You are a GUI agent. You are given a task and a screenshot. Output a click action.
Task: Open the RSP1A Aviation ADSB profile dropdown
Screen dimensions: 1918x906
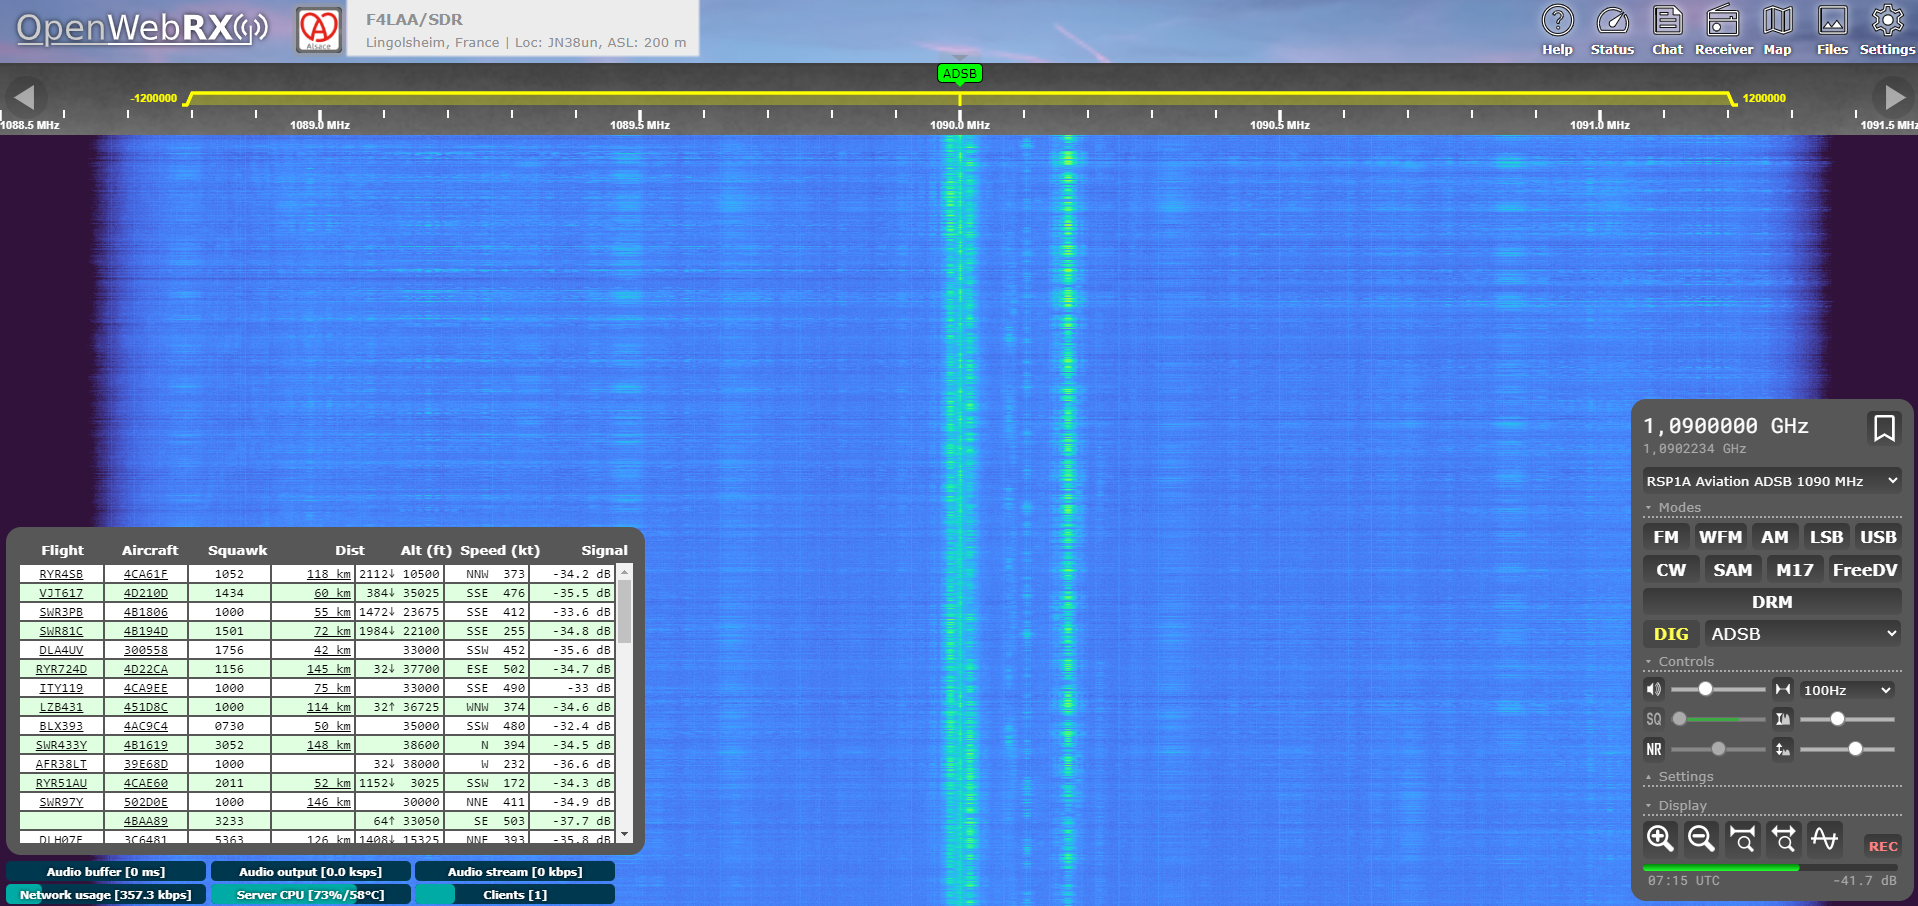[1771, 481]
